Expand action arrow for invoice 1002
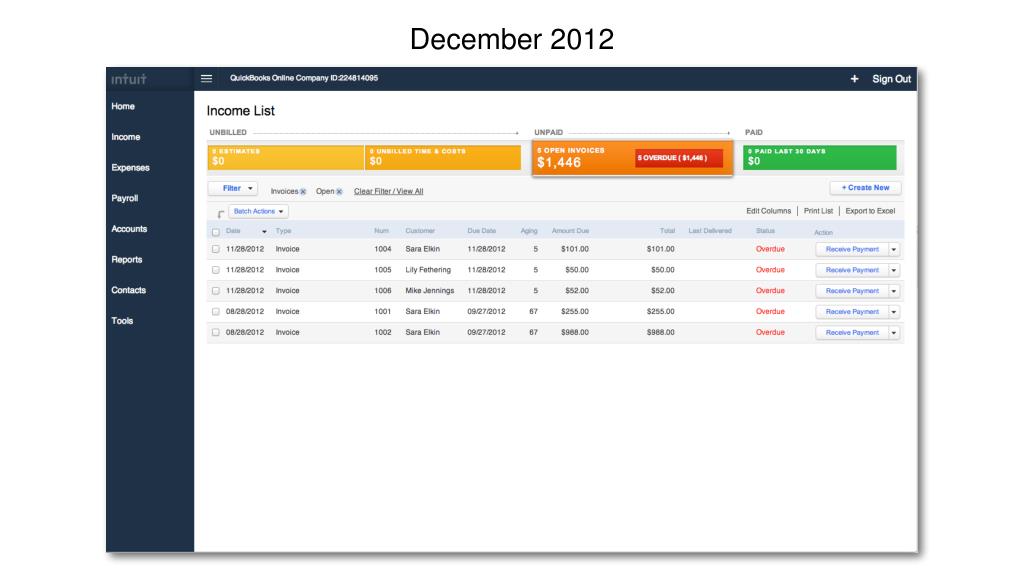This screenshot has width=1024, height=576. click(894, 333)
